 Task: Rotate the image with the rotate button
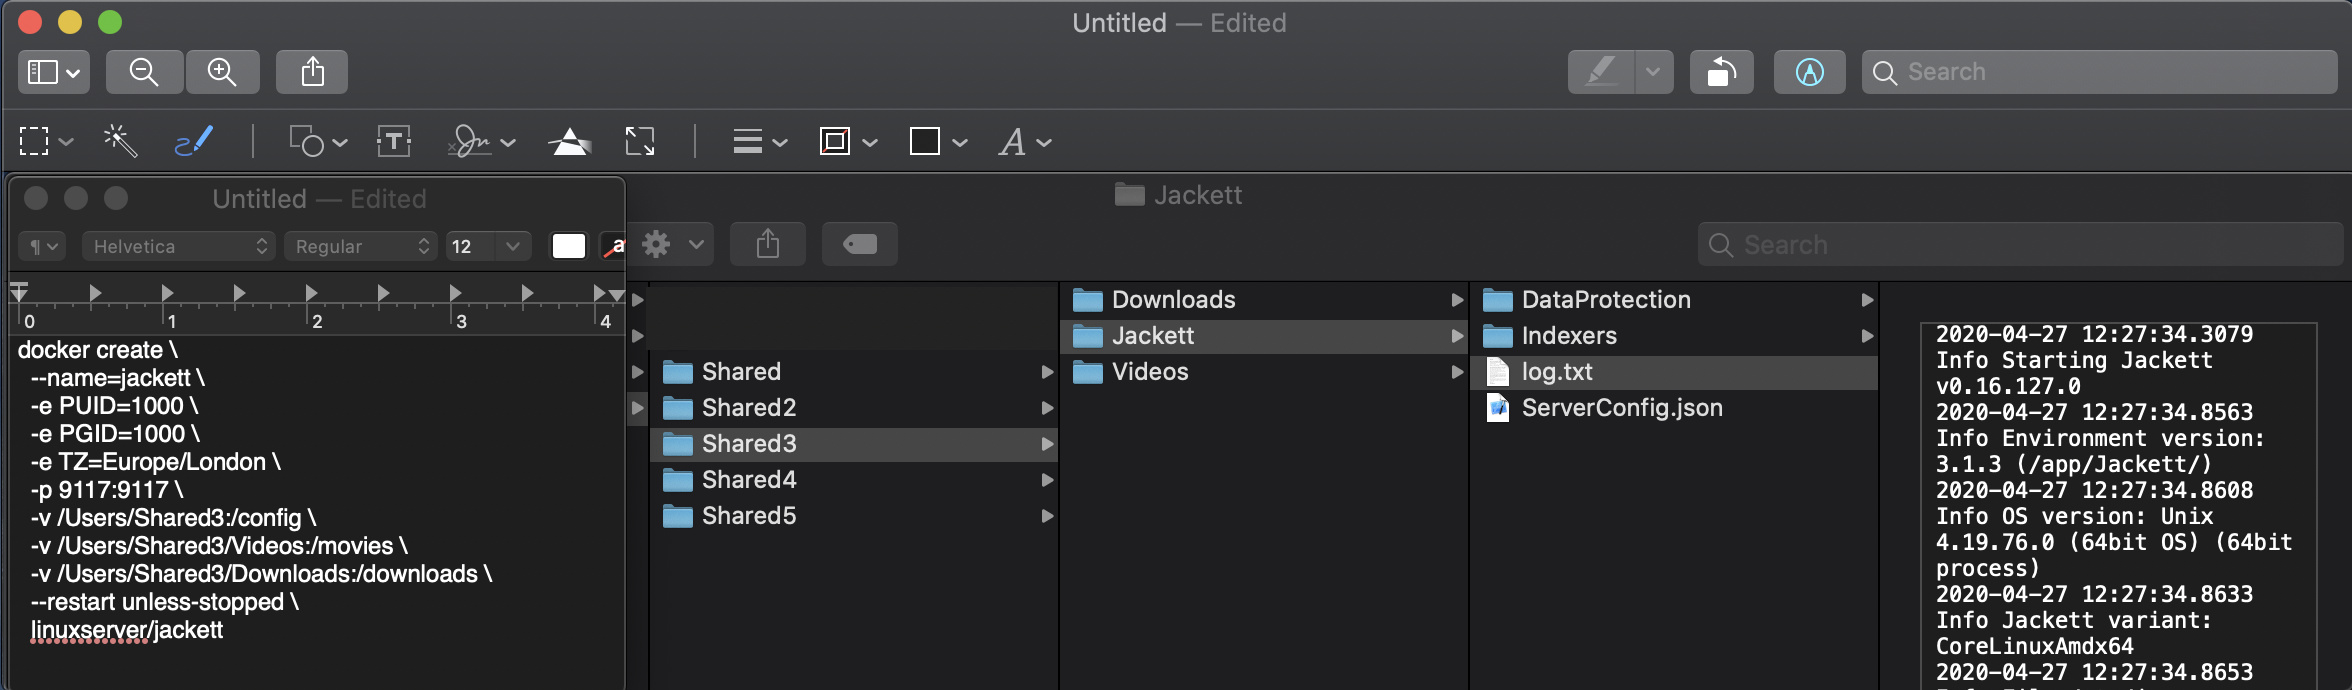(1721, 72)
